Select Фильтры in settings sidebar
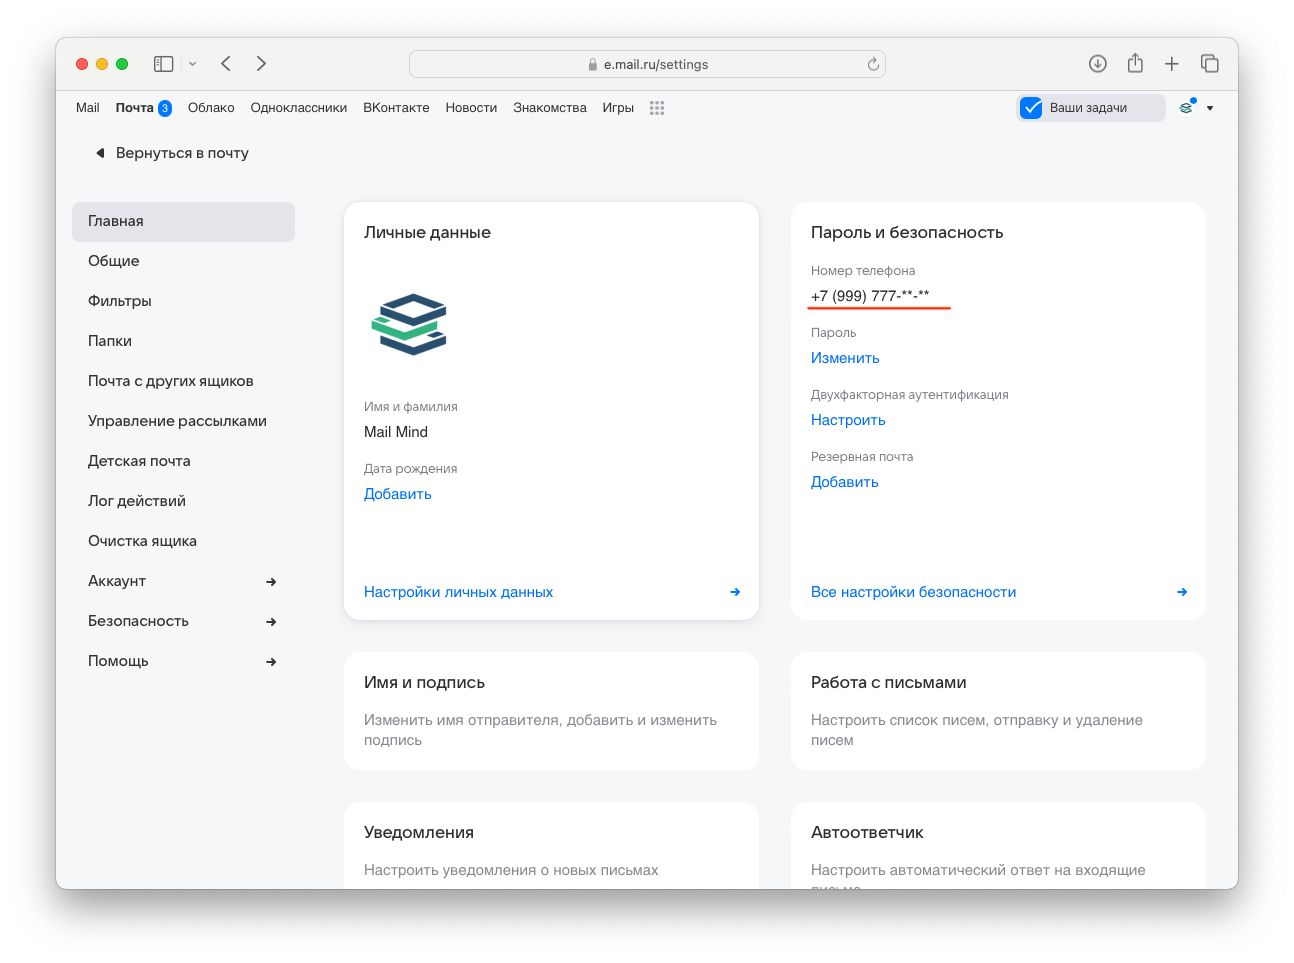The height and width of the screenshot is (963, 1294). 120,301
